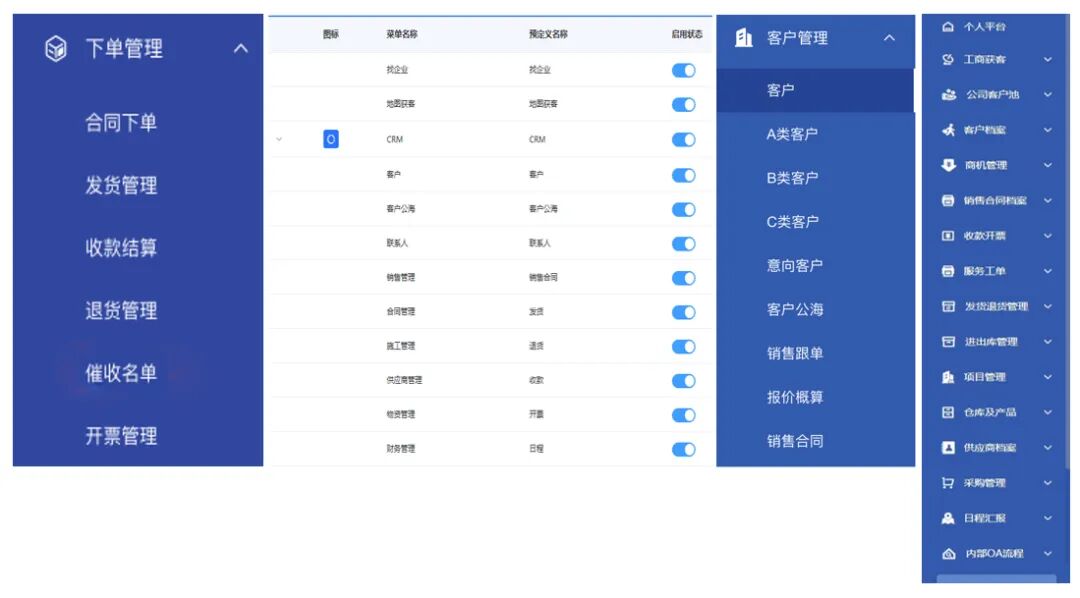
Task: Toggle the 物资管理 row enabled switch
Action: pyautogui.click(x=683, y=415)
